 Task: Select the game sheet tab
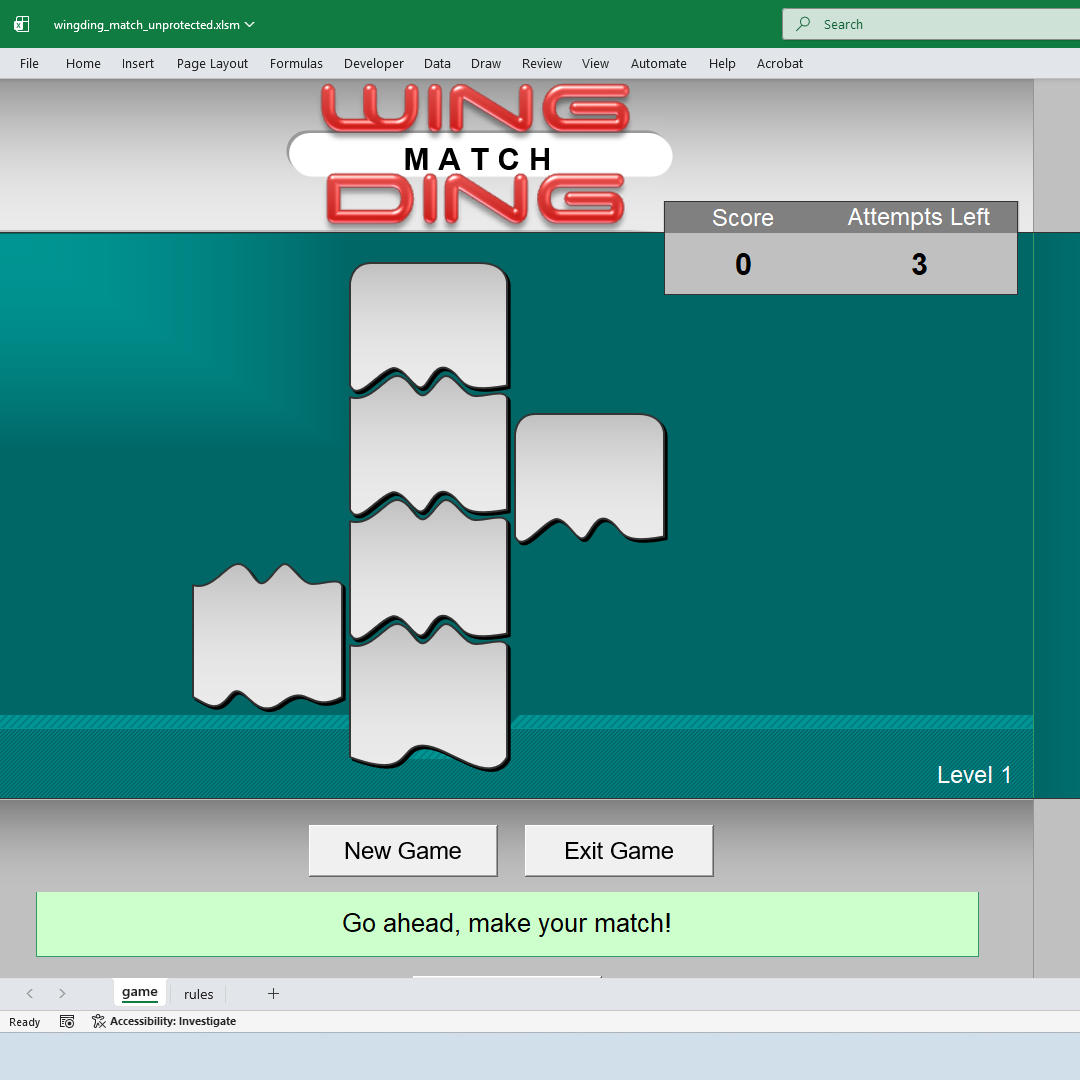coord(140,992)
